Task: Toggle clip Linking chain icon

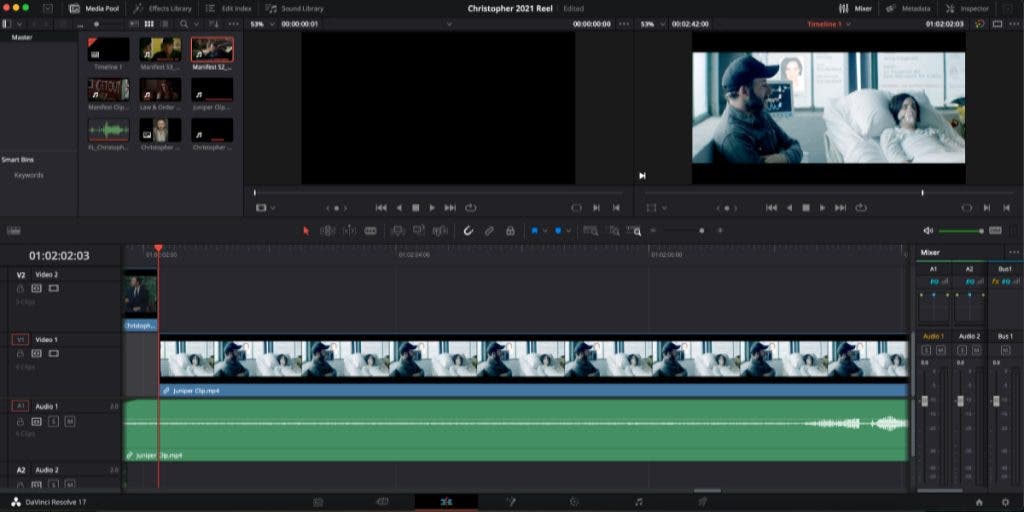Action: pos(489,231)
